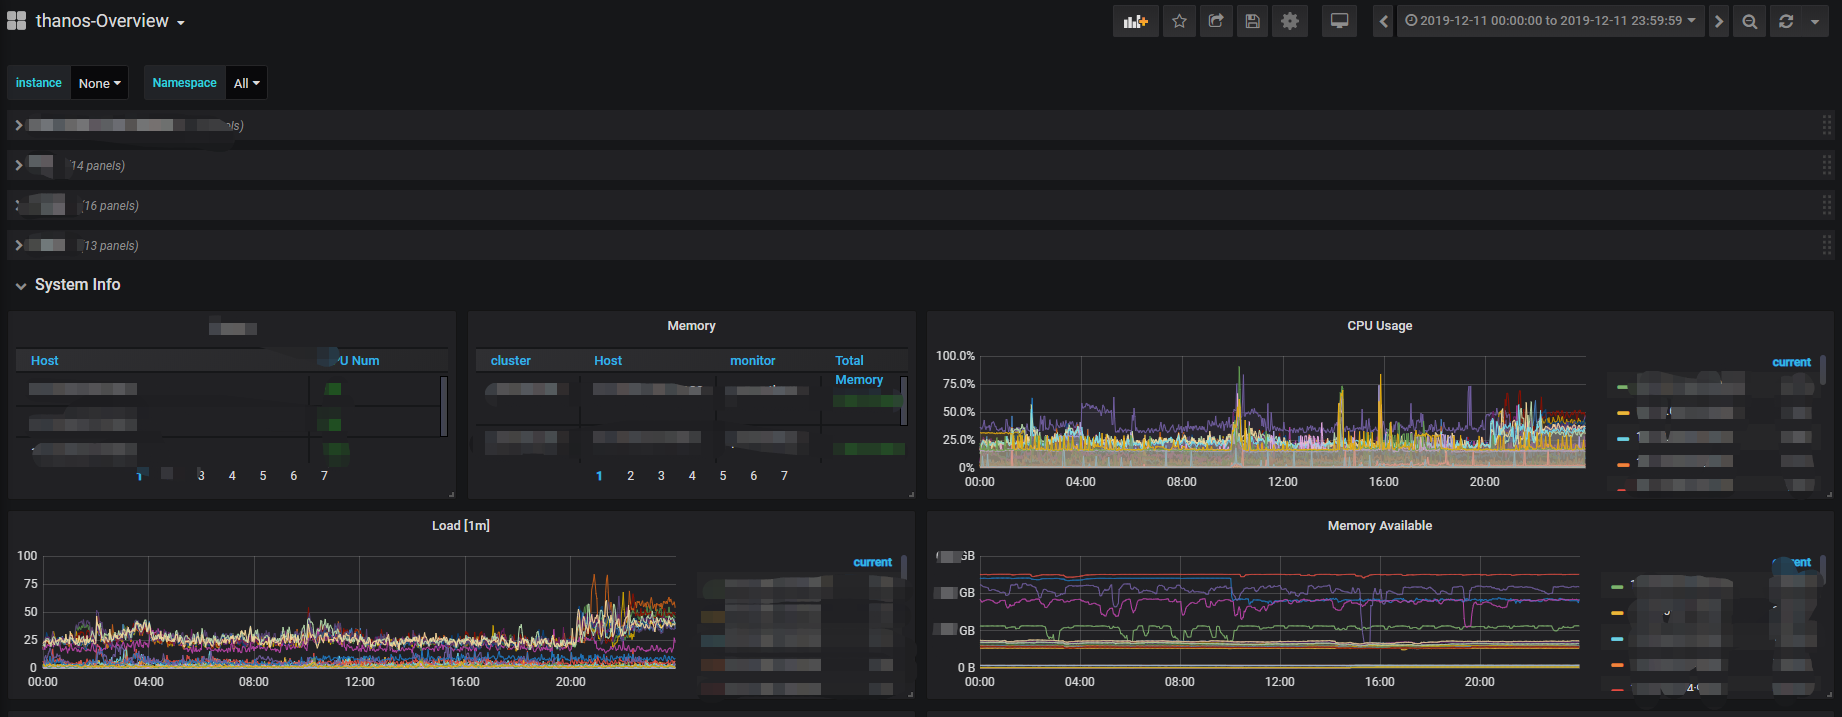Cycle view mode with monitor icon

pos(1339,21)
